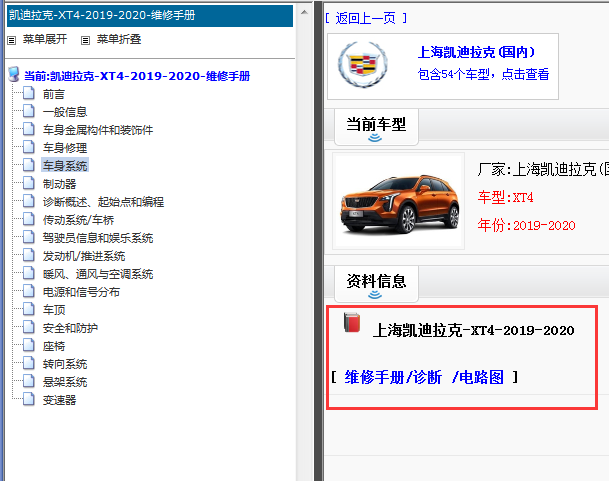
Task: Open the 驾驶员信息和娱乐系统 chapter
Action: point(98,238)
